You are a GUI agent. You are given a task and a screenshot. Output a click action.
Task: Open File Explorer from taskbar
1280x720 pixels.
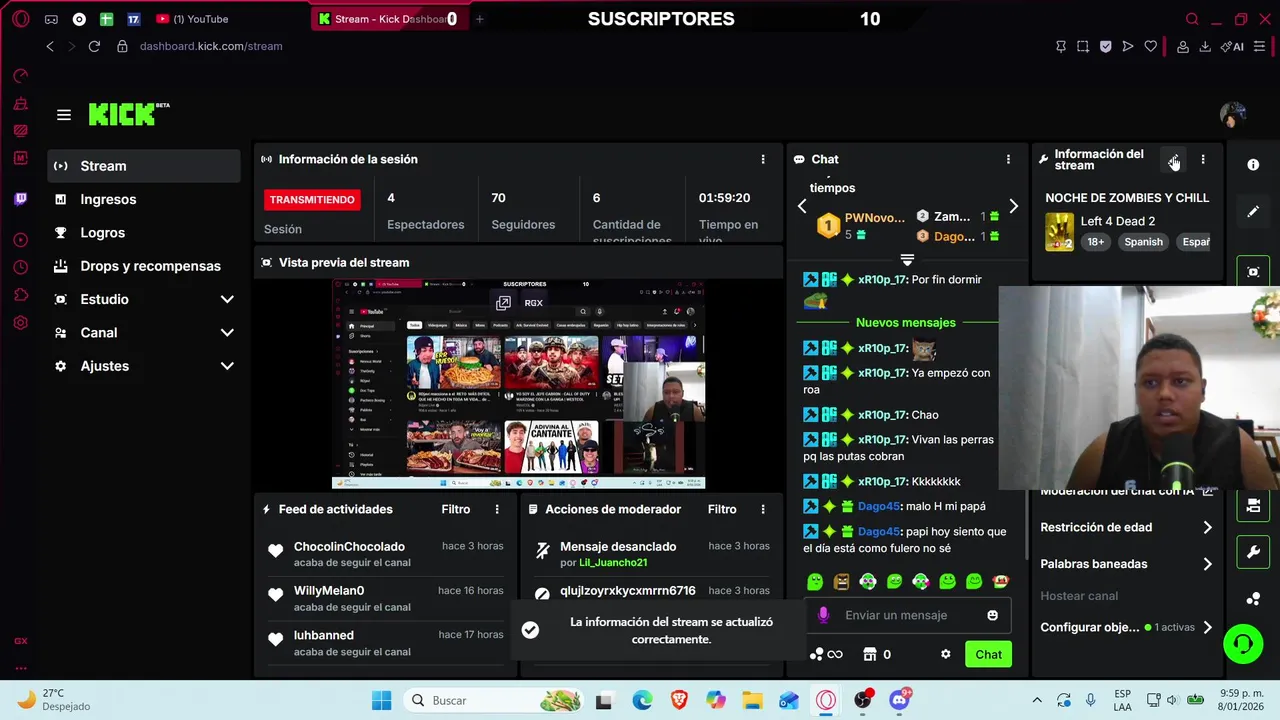(x=752, y=700)
